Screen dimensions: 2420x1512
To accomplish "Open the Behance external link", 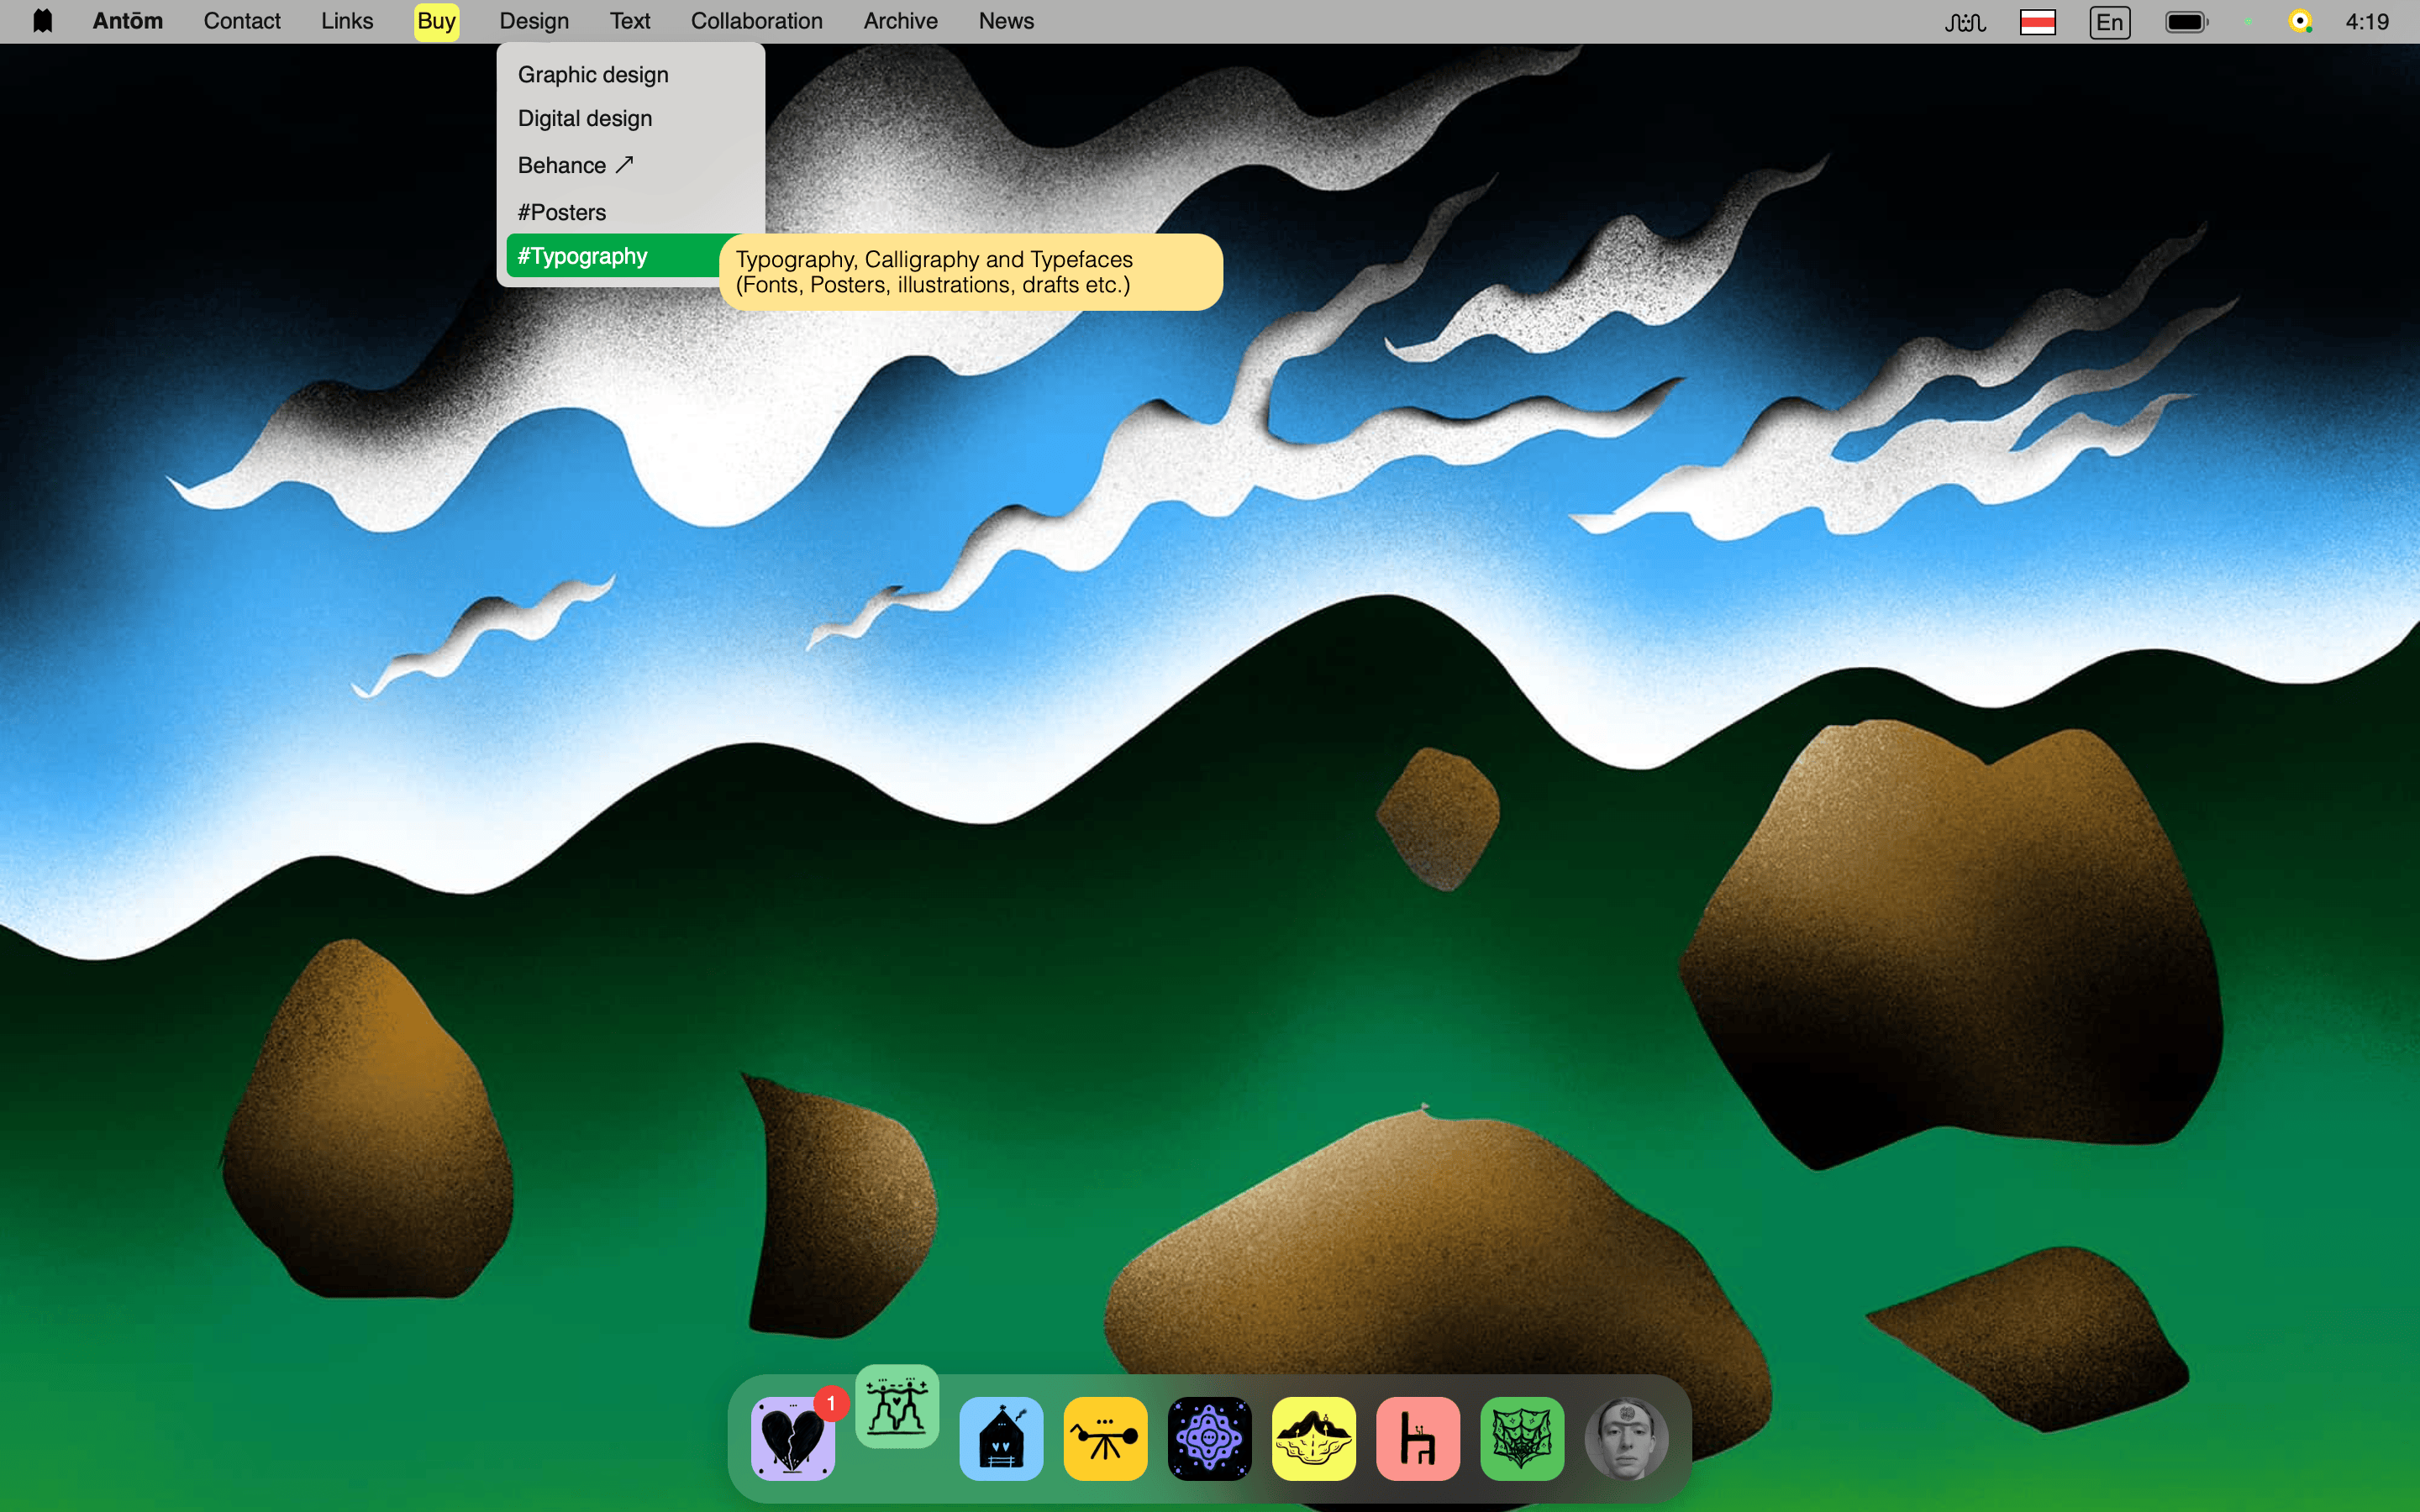I will (575, 165).
